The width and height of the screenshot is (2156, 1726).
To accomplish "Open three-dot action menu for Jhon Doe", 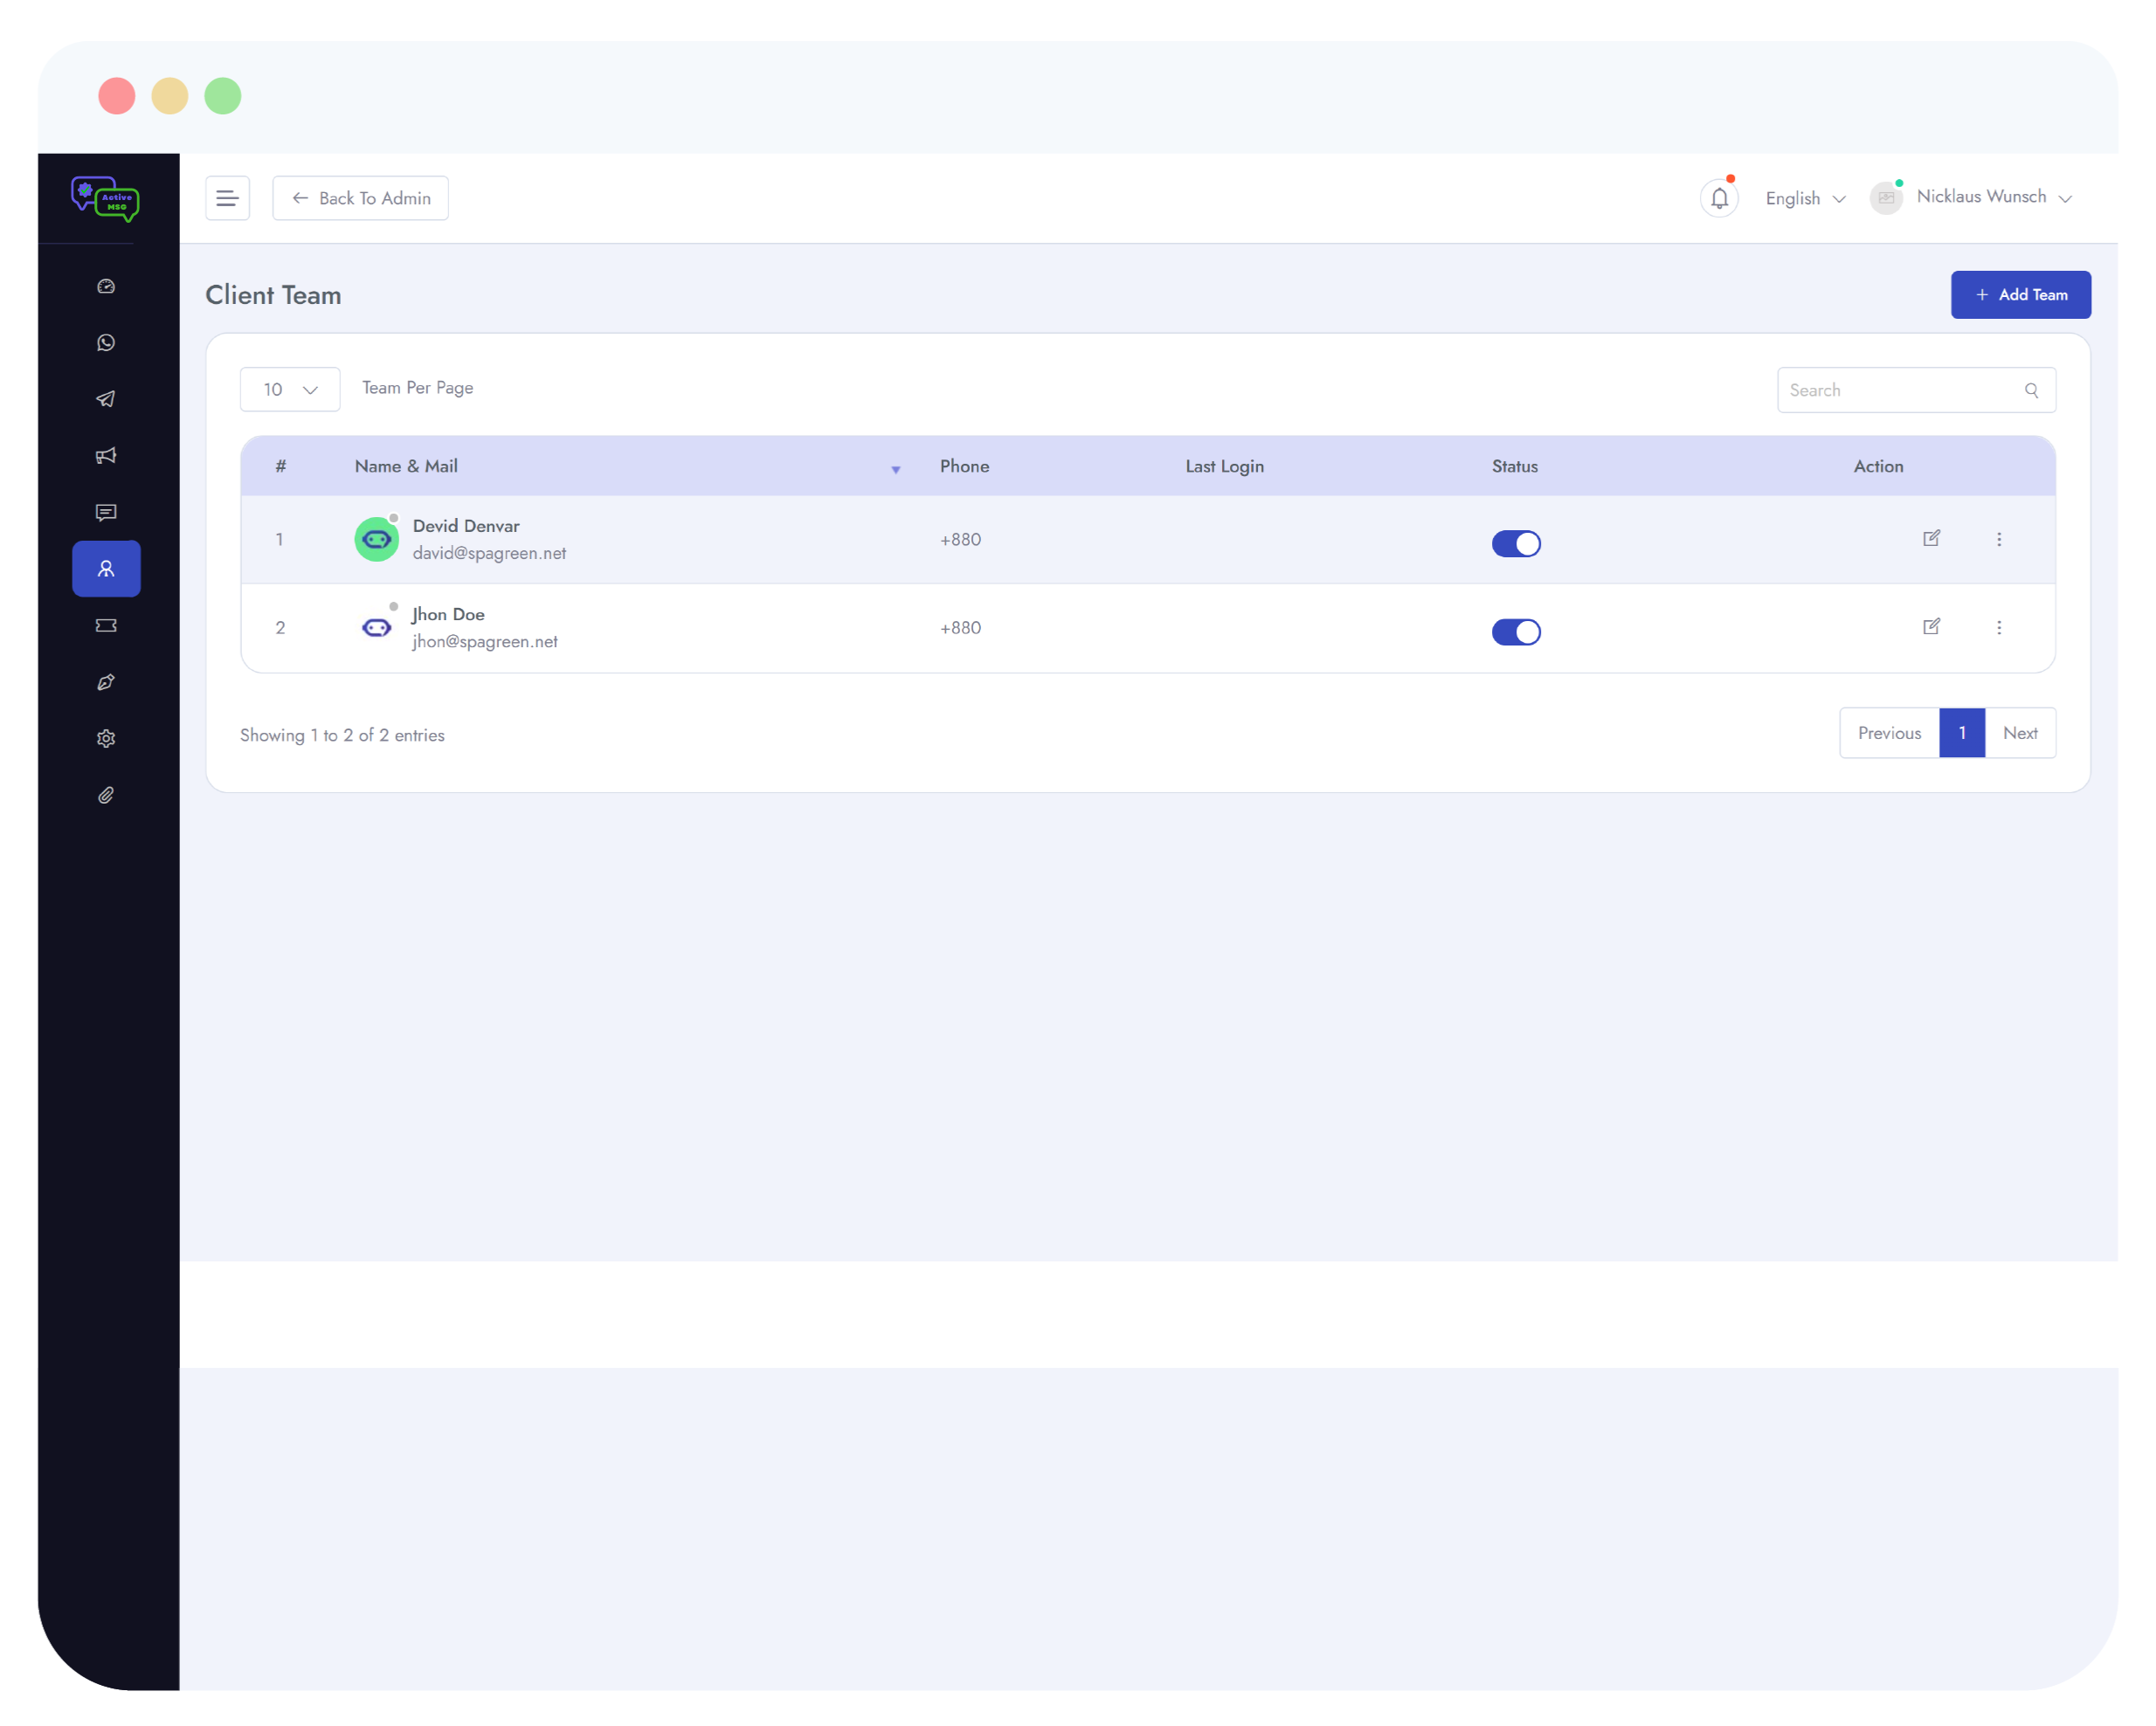I will tap(1998, 627).
